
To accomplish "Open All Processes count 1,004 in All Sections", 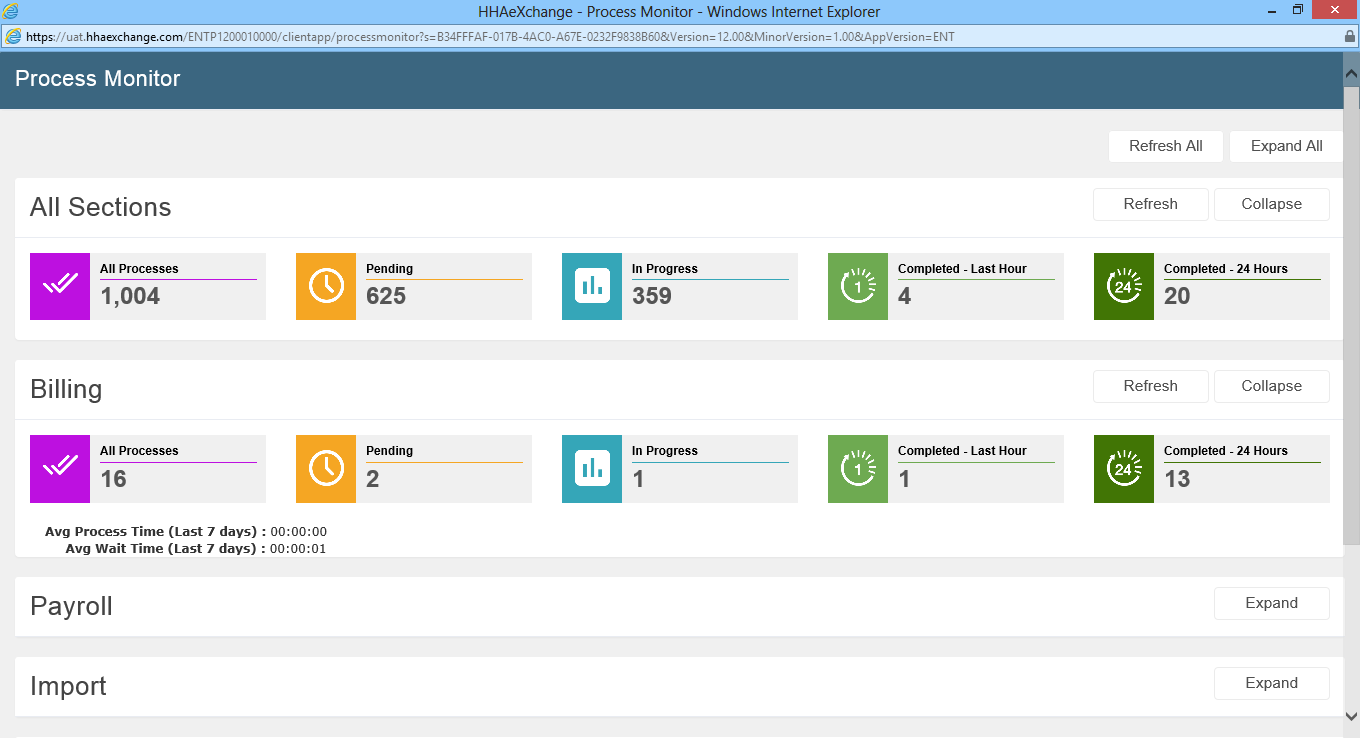I will [130, 296].
